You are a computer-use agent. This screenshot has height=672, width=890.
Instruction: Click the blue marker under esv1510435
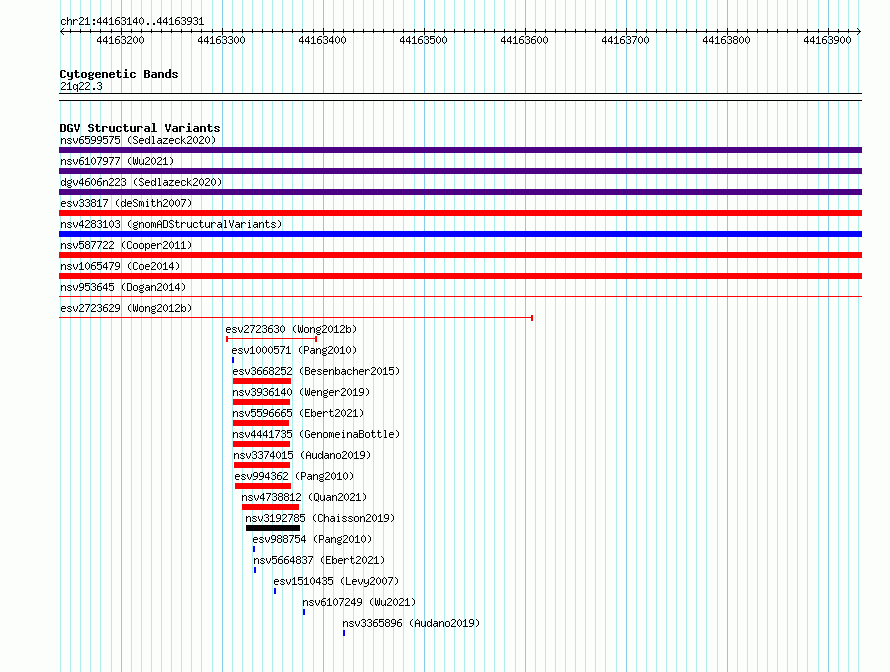pyautogui.click(x=275, y=591)
